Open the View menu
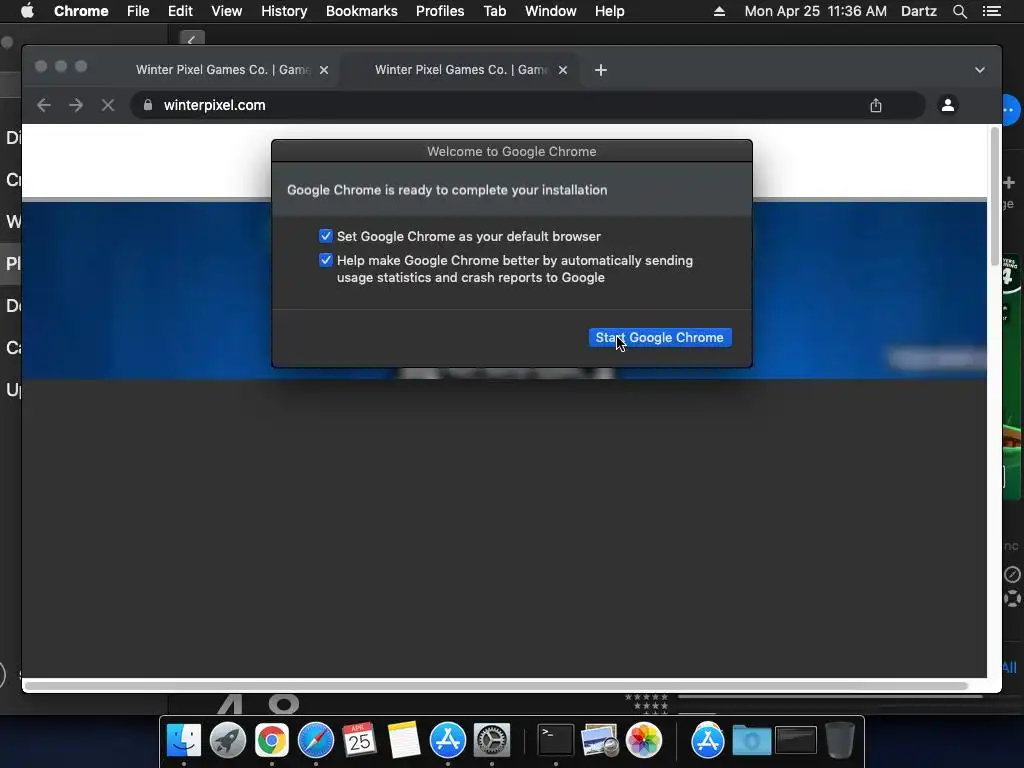 [x=227, y=11]
